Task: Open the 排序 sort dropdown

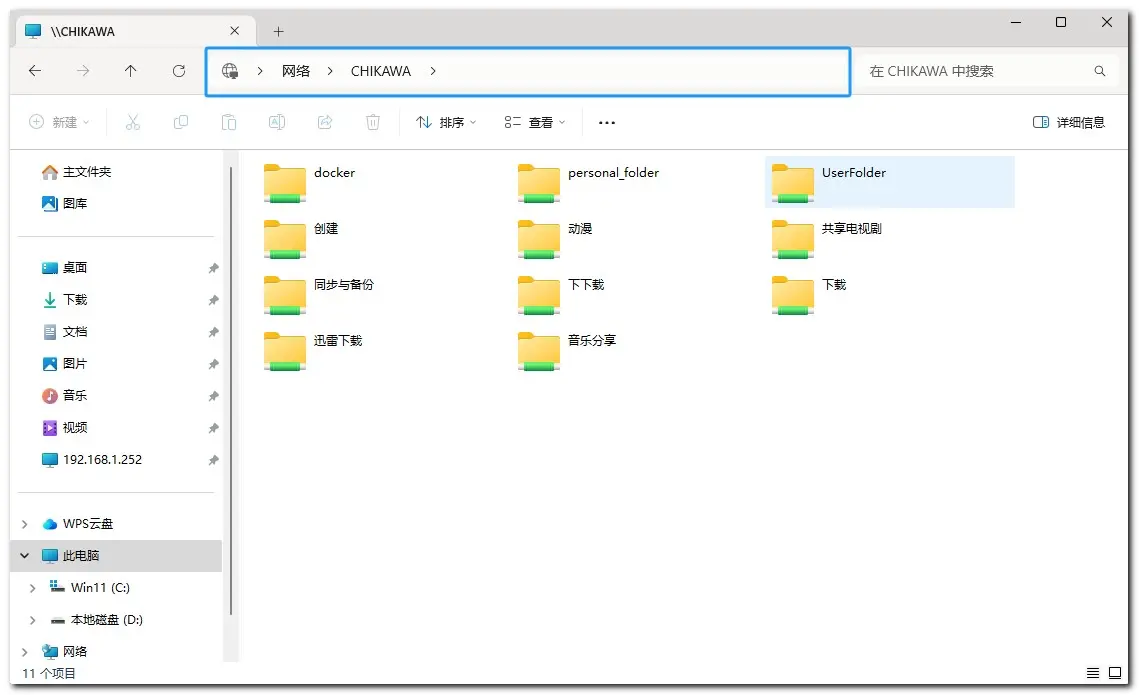Action: (x=445, y=122)
